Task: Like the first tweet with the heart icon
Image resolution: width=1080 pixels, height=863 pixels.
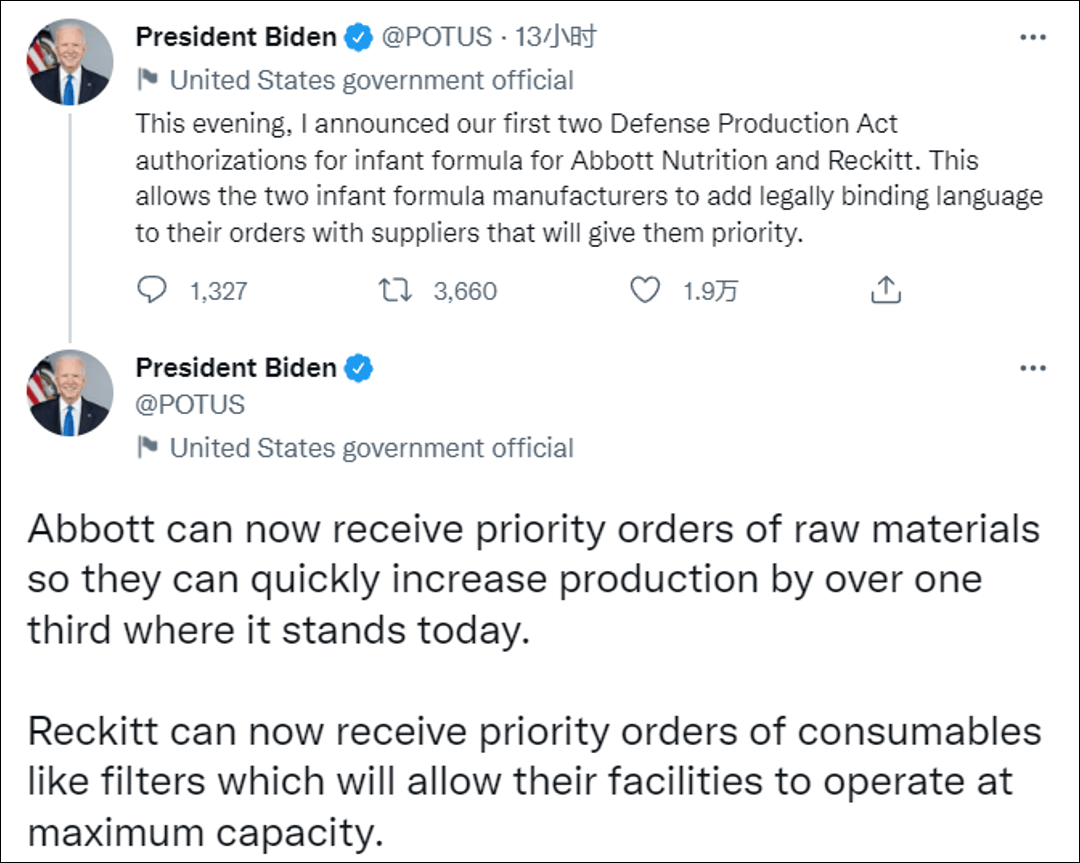Action: (x=646, y=290)
